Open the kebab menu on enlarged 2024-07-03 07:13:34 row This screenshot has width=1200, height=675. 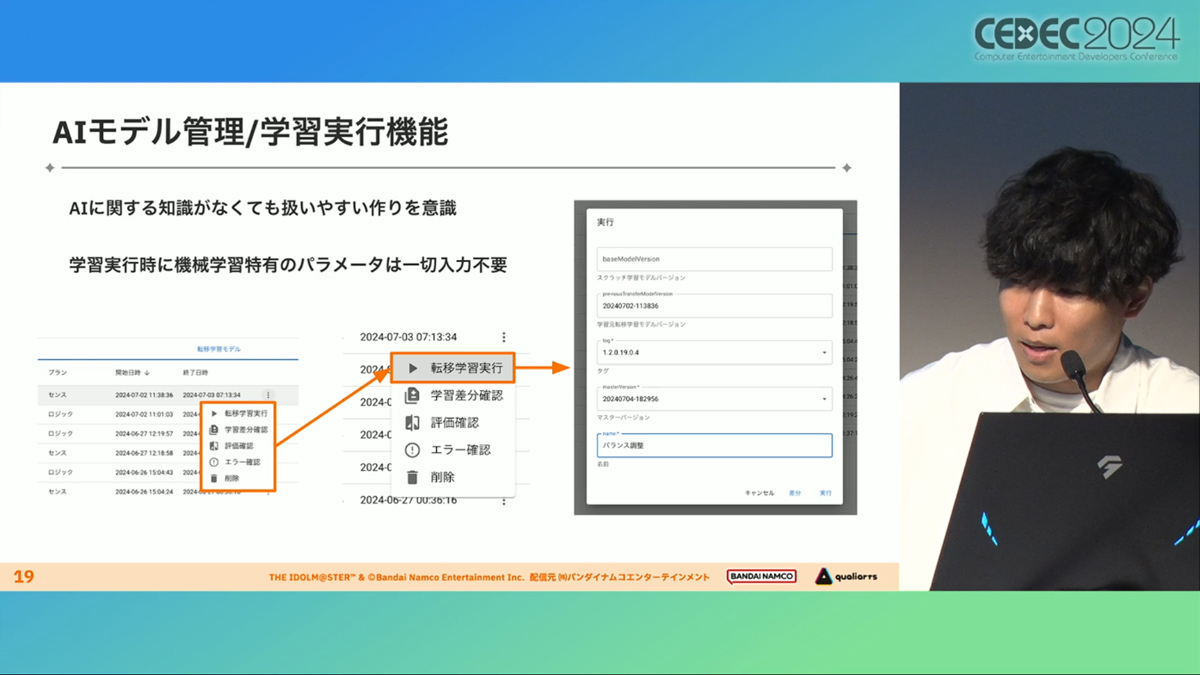504,338
